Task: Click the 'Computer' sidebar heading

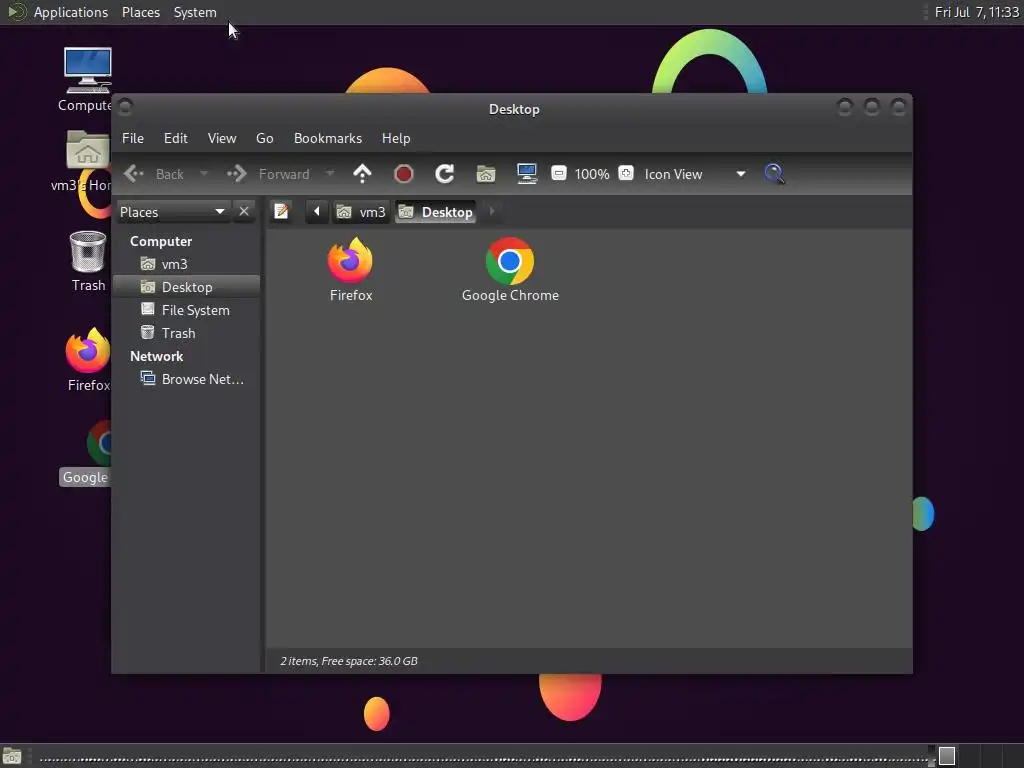Action: point(161,241)
